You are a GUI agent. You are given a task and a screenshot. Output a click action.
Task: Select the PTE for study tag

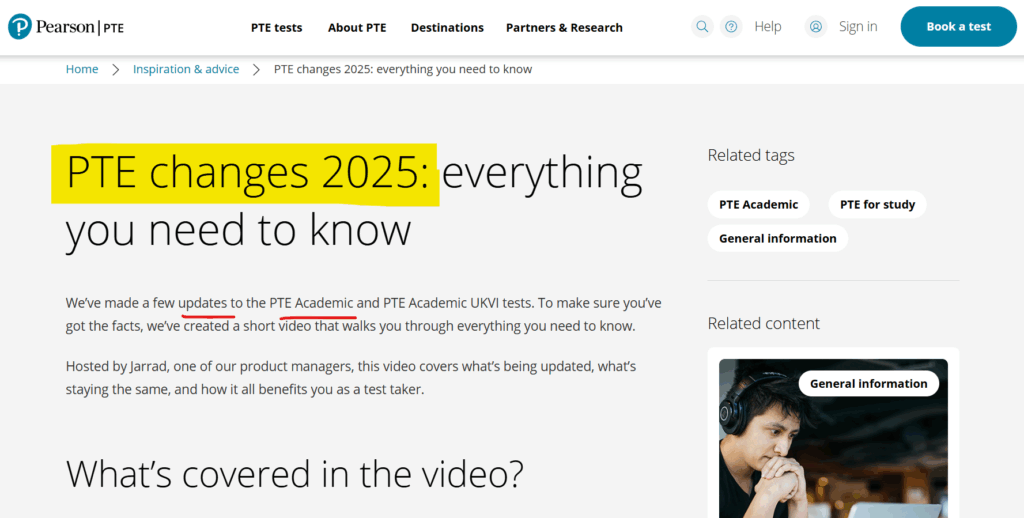tap(877, 204)
